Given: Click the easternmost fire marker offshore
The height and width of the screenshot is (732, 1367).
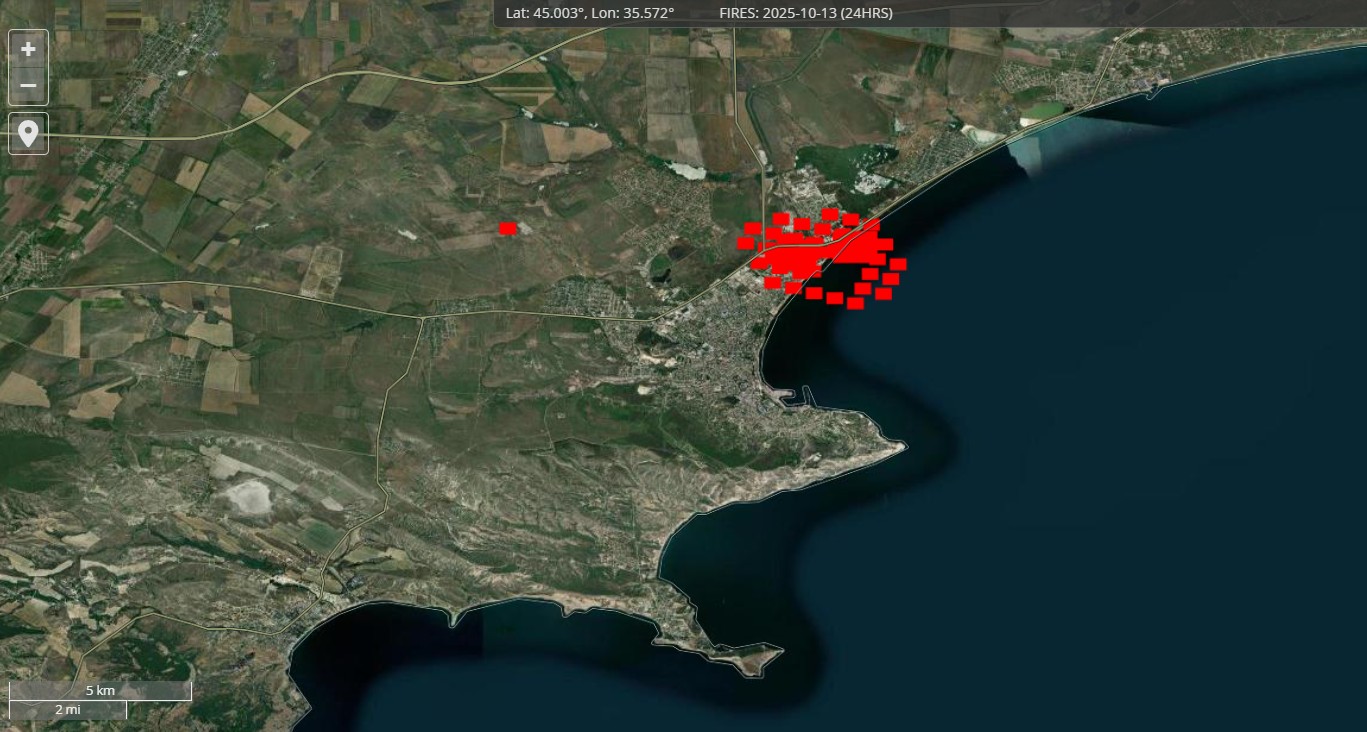Looking at the screenshot, I should (x=898, y=264).
